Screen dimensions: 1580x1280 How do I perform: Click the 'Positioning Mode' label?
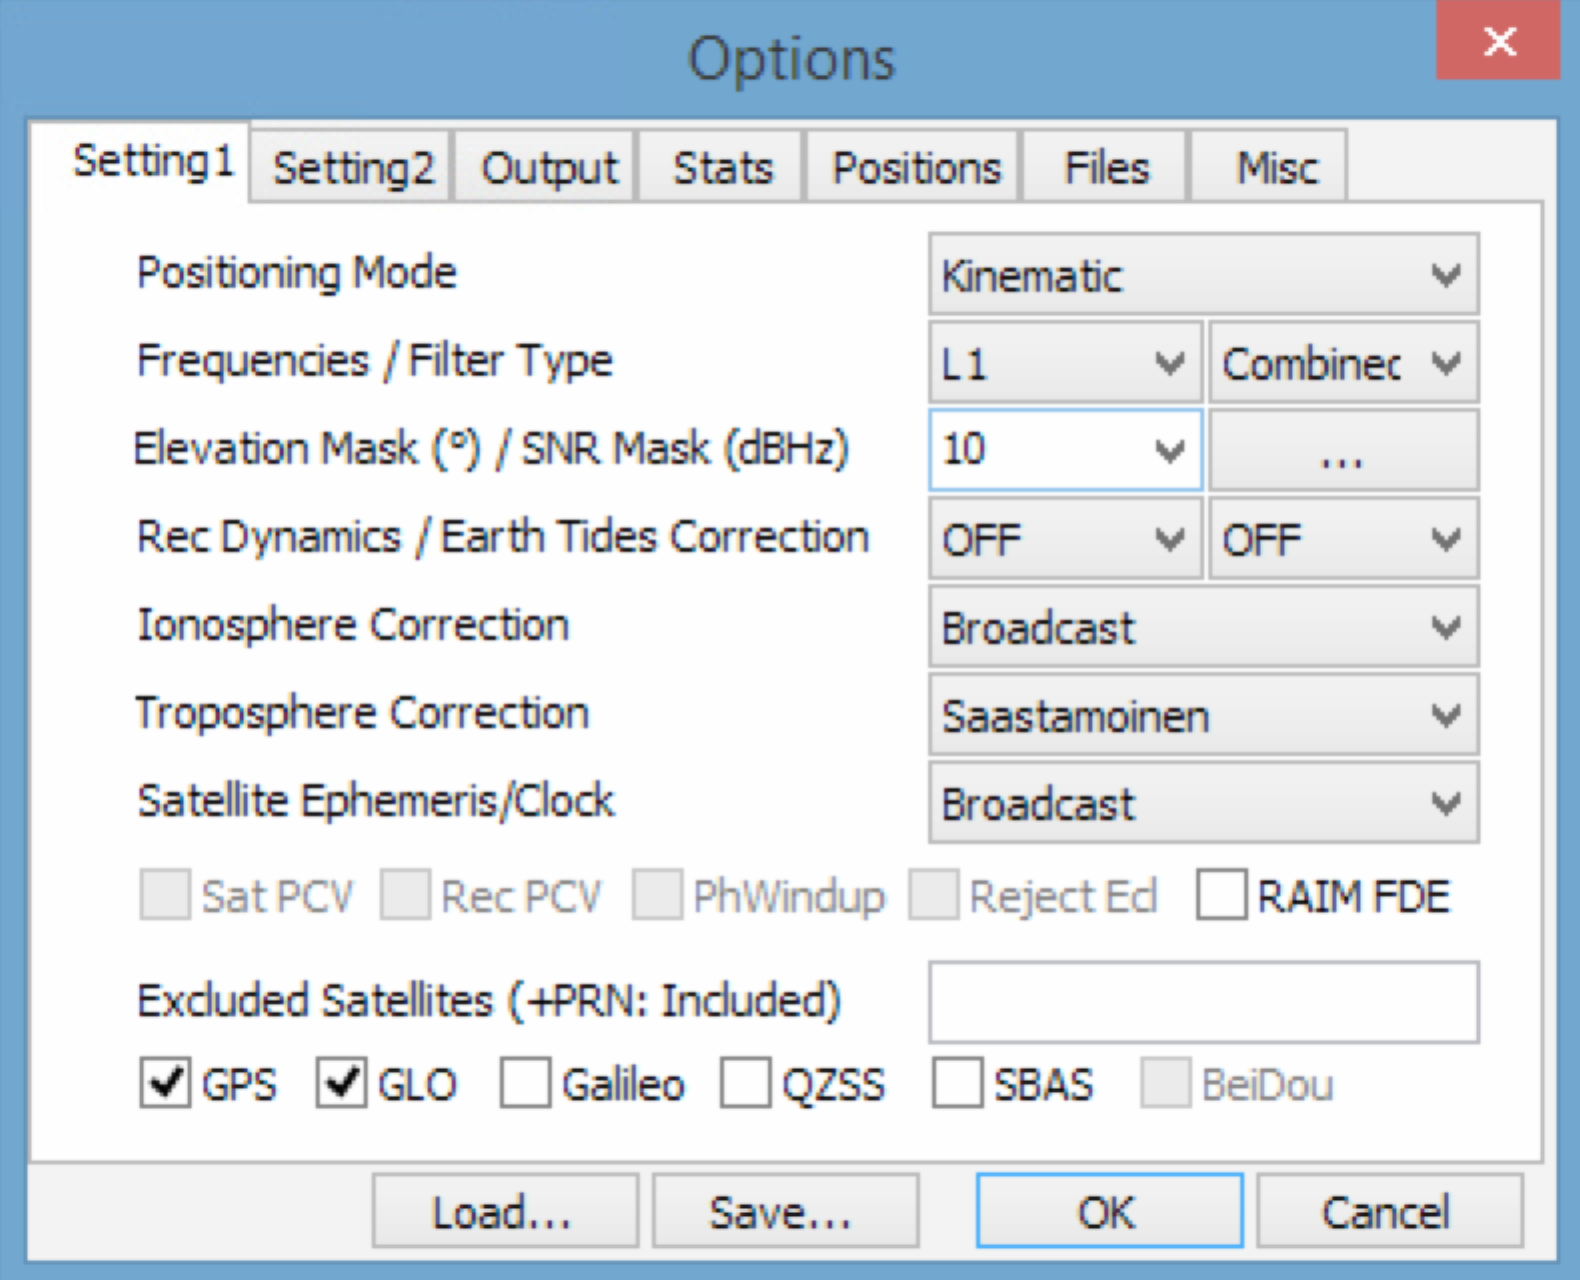coord(297,273)
